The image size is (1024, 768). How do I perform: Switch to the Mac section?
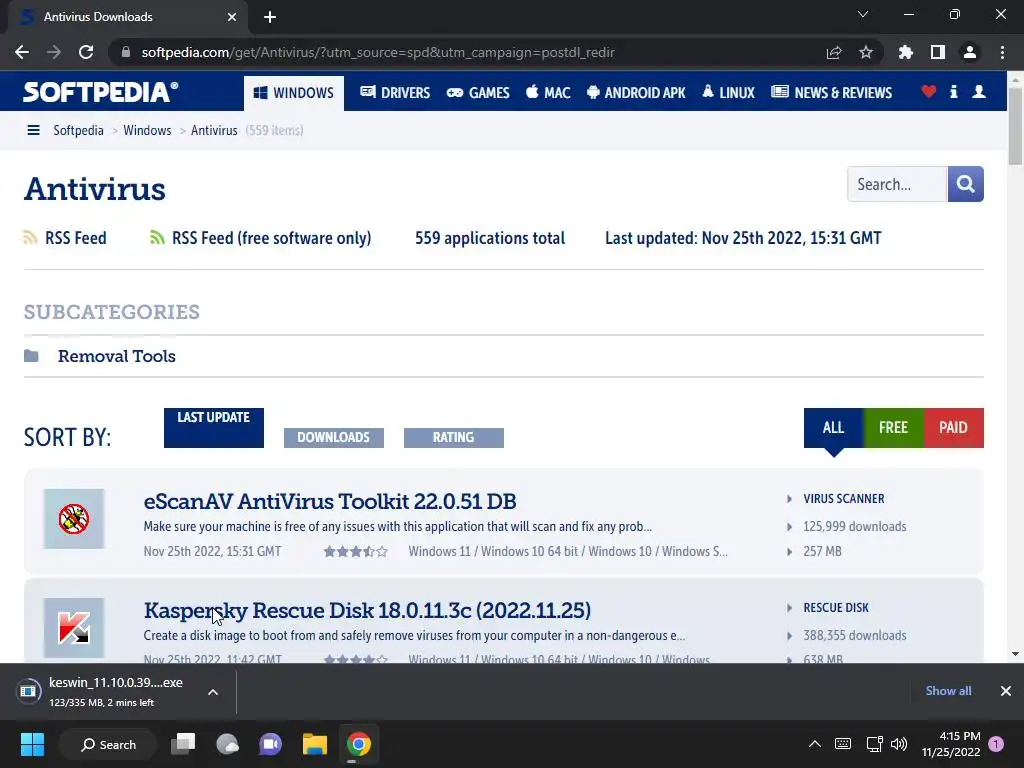pos(548,93)
